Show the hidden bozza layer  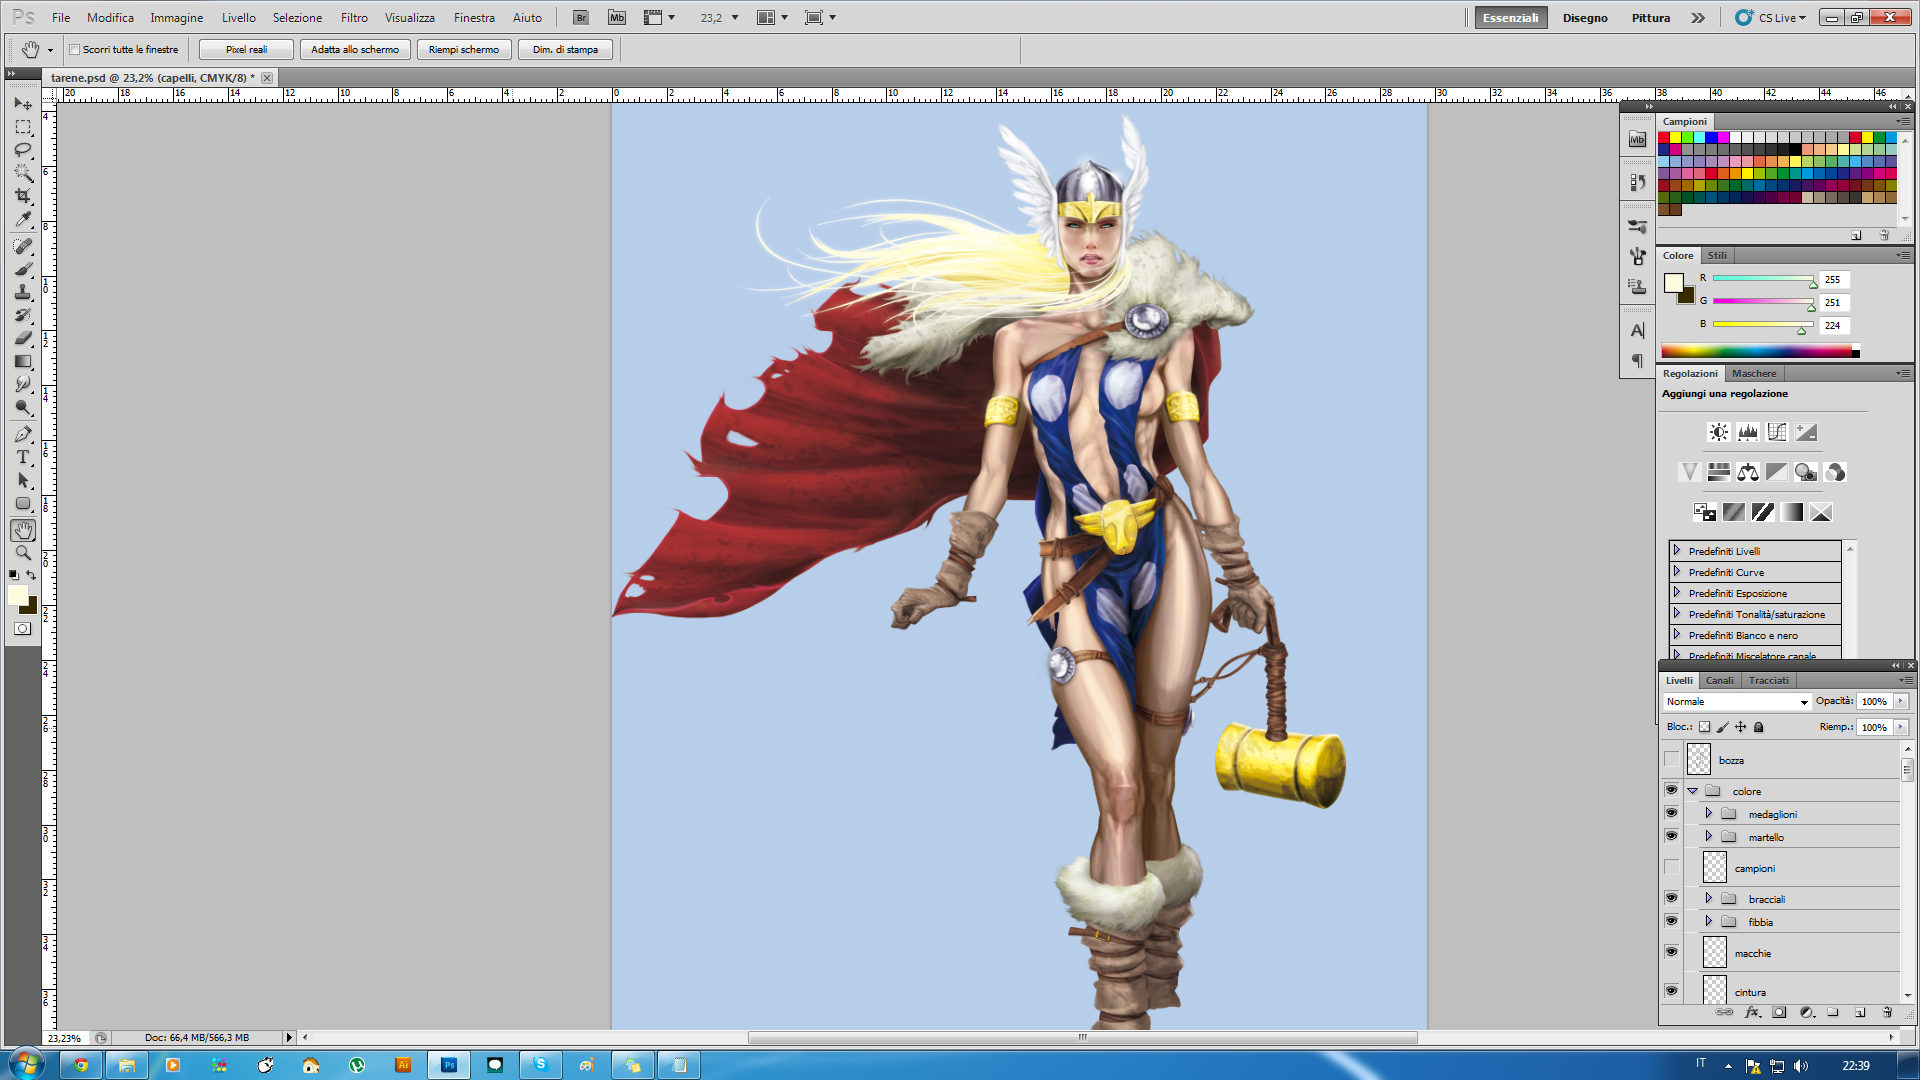click(x=1671, y=760)
